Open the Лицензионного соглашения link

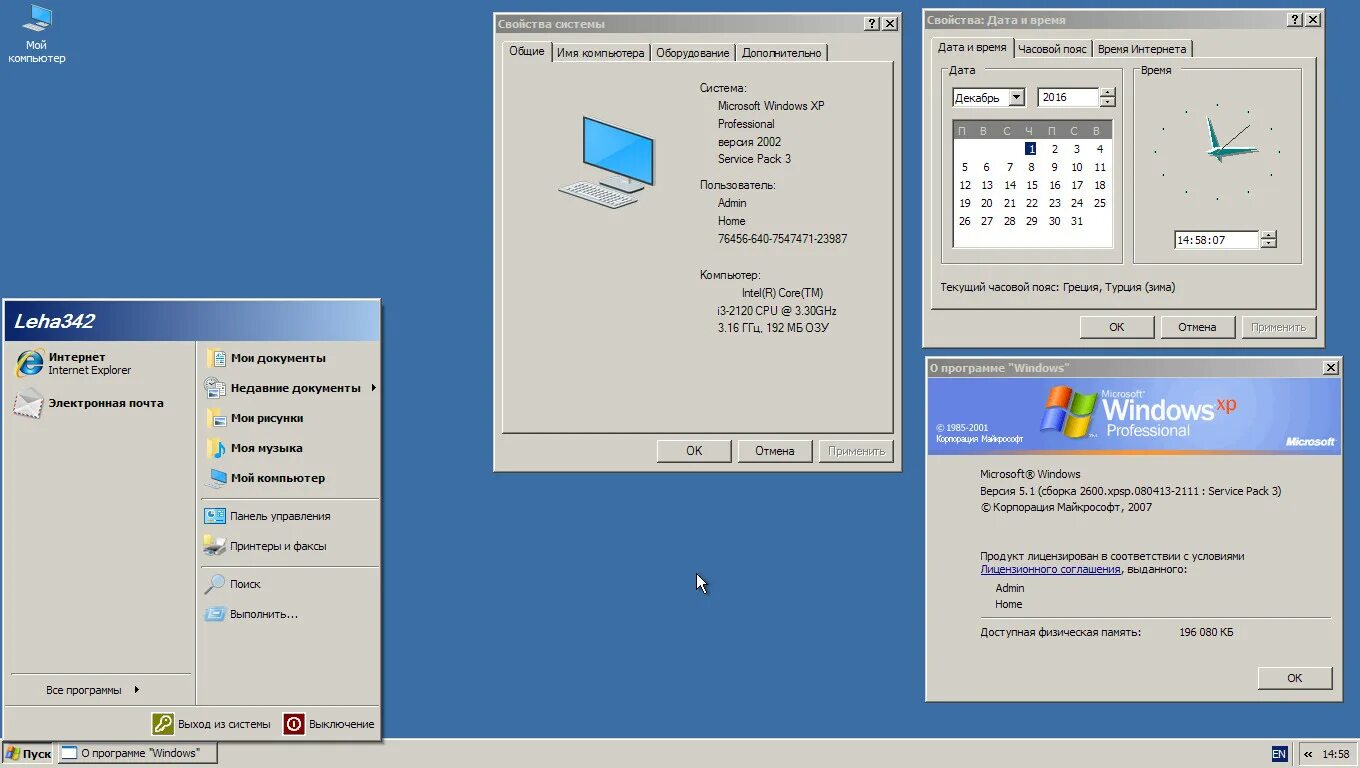1050,569
